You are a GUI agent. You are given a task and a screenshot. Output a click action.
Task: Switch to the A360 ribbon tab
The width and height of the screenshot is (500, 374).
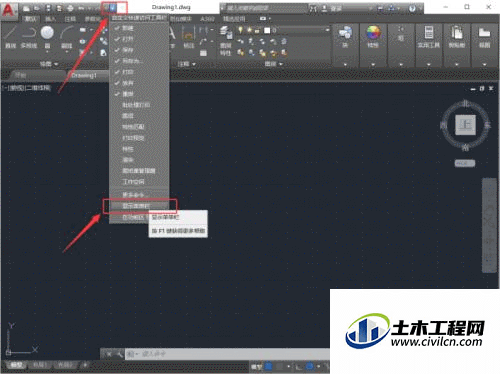point(207,19)
